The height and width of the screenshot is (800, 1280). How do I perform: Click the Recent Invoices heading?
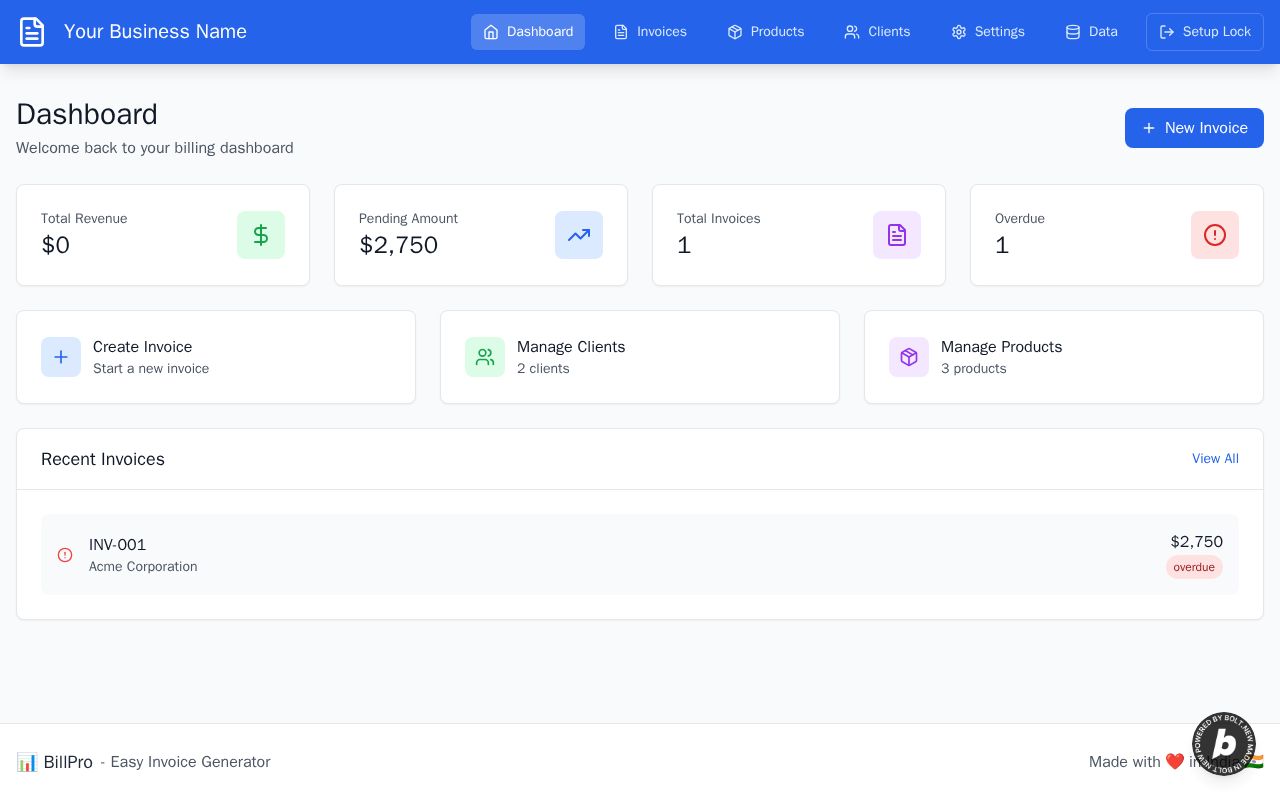(x=103, y=459)
